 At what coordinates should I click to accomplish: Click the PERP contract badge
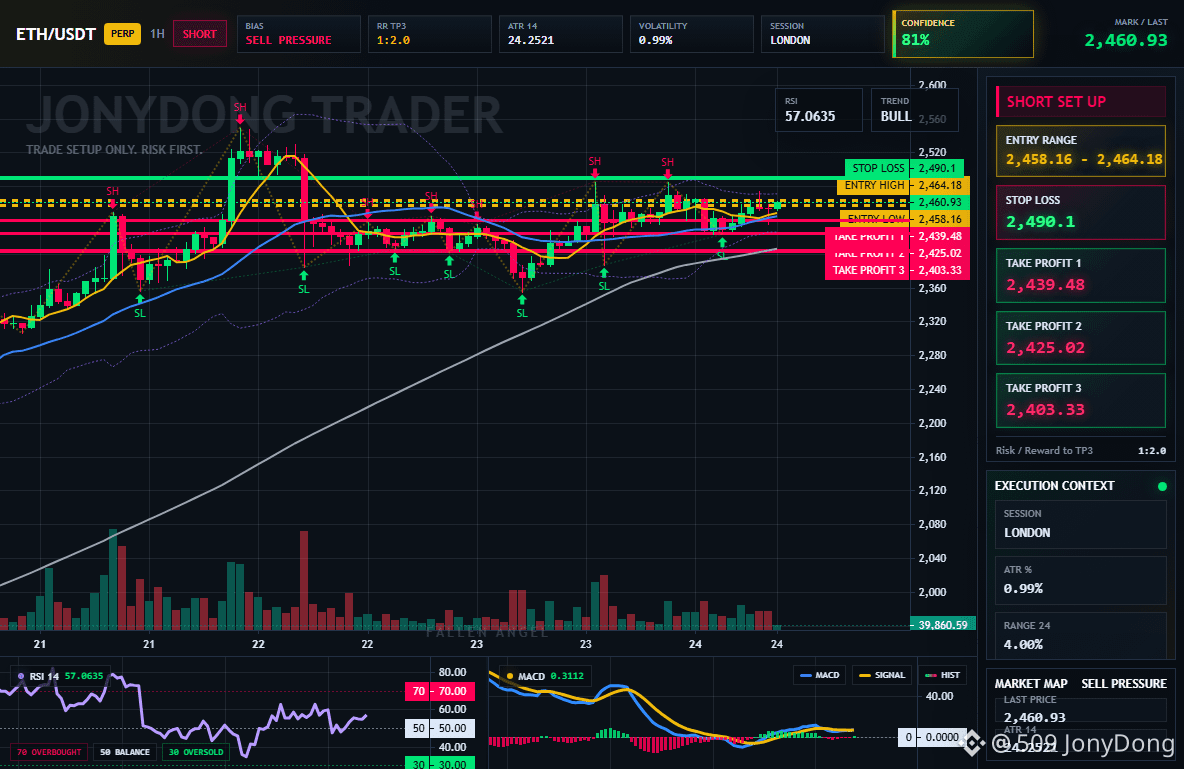[x=122, y=34]
